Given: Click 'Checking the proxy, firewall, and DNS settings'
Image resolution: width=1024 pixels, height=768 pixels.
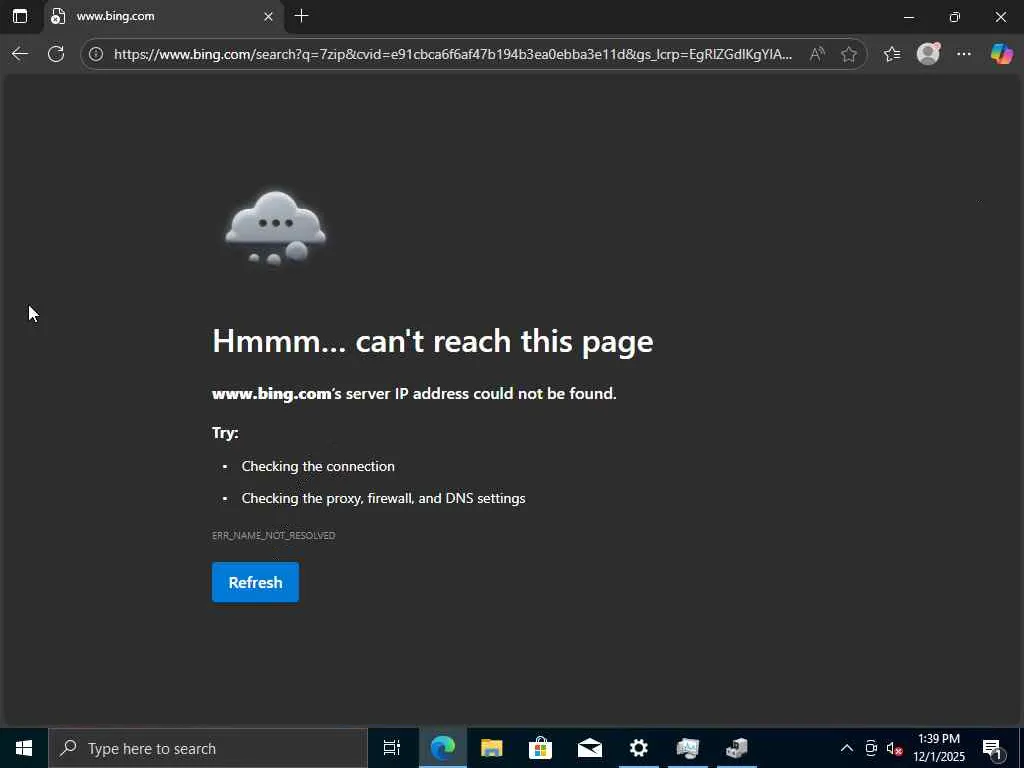Looking at the screenshot, I should pos(383,498).
